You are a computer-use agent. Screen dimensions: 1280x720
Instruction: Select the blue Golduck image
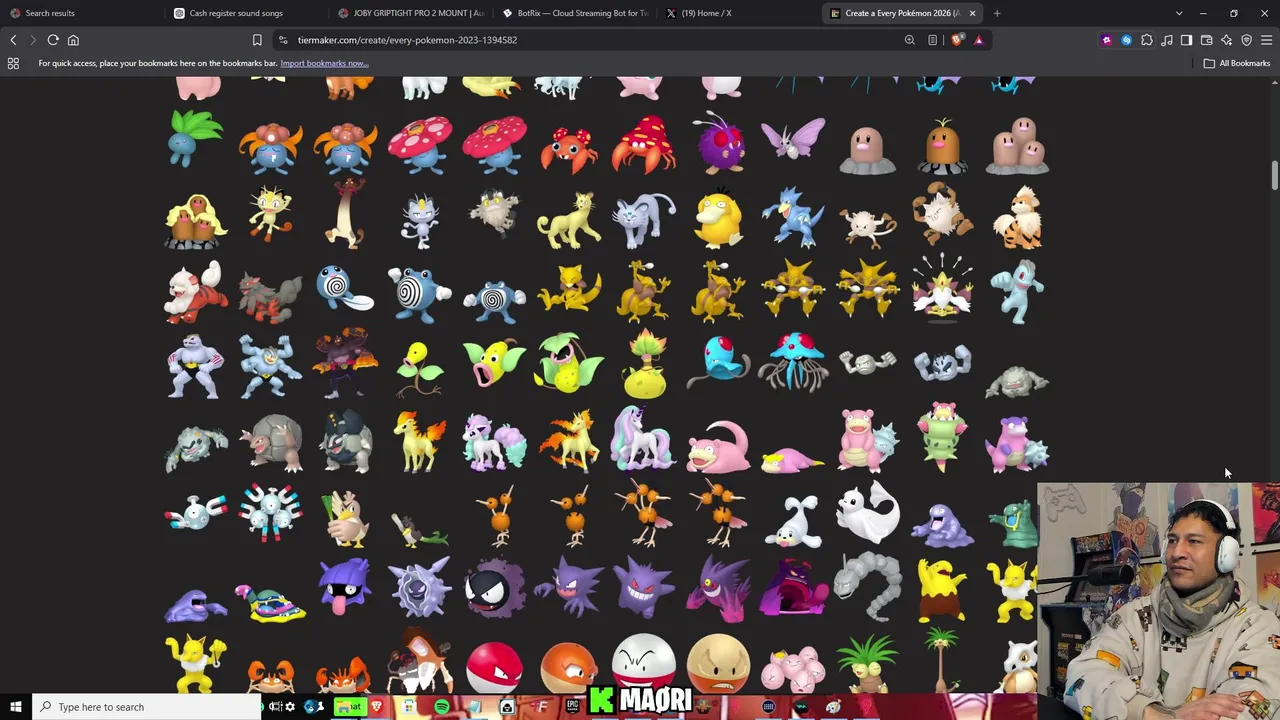coord(793,216)
